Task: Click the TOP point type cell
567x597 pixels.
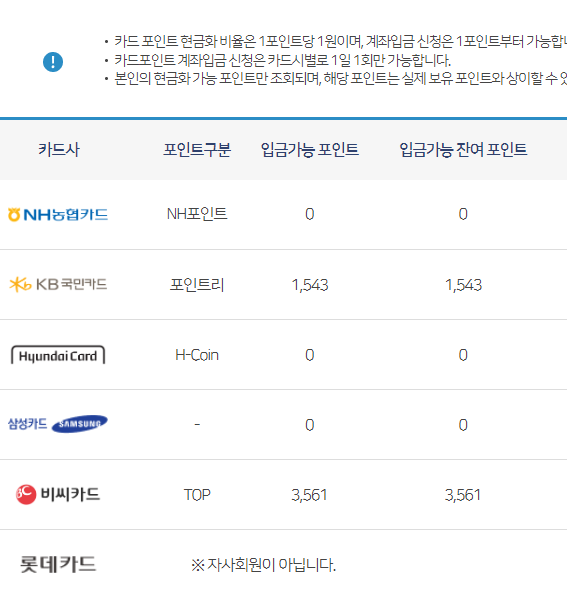Action: [197, 495]
